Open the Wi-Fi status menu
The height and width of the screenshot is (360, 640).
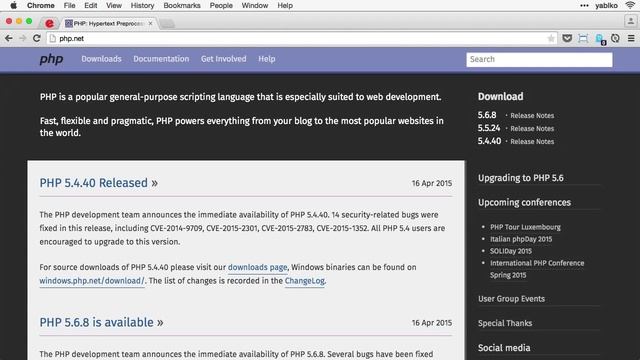630,5
